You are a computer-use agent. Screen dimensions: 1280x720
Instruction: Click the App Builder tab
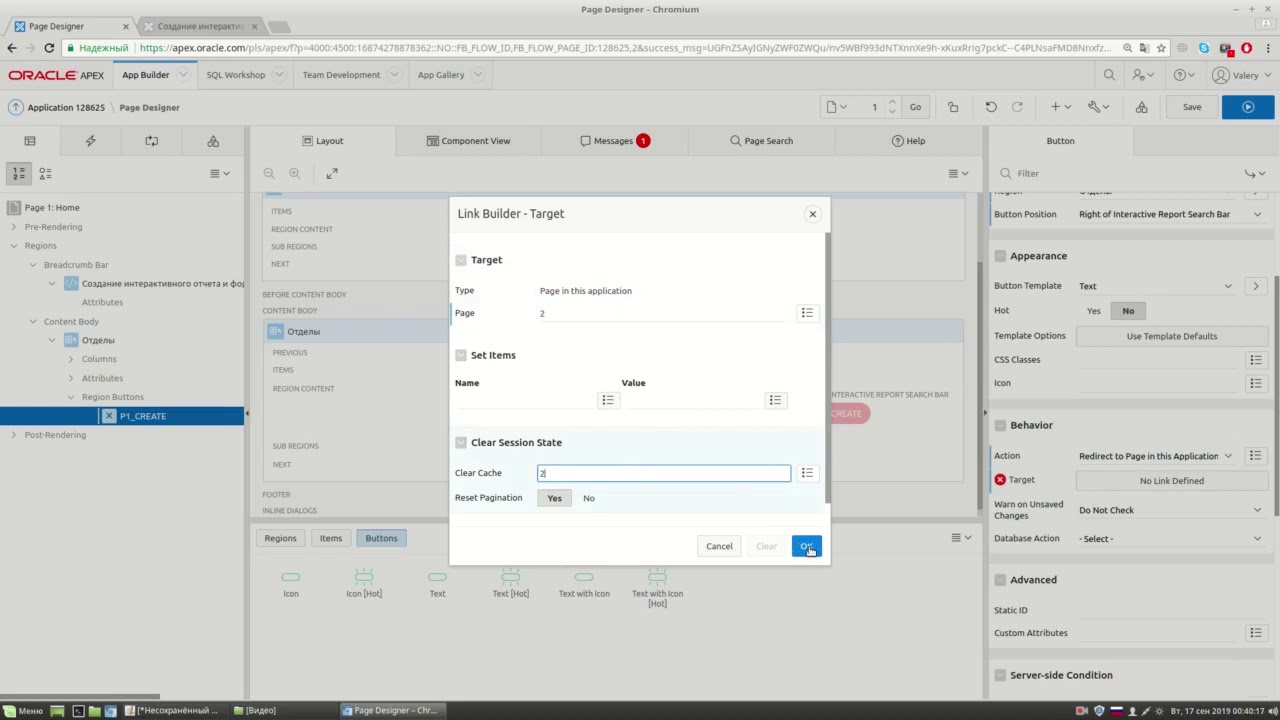coord(146,75)
